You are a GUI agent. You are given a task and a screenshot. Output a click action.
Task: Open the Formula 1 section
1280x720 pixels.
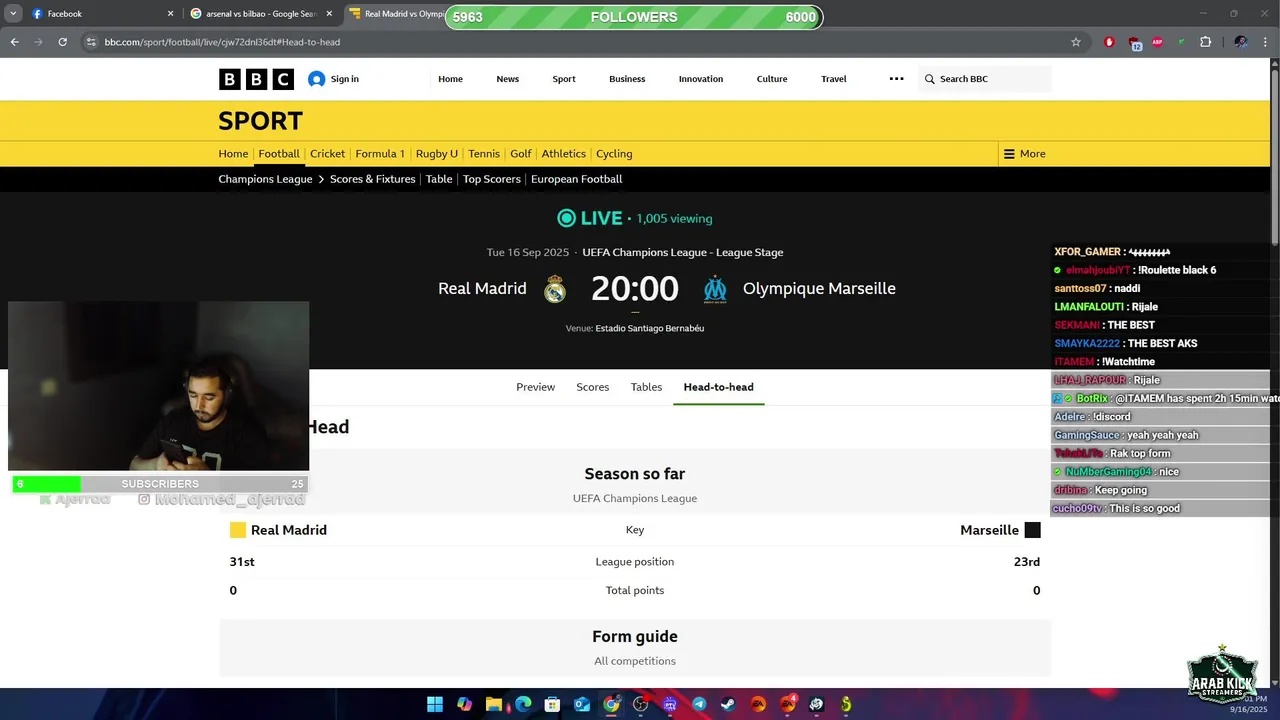coord(380,154)
